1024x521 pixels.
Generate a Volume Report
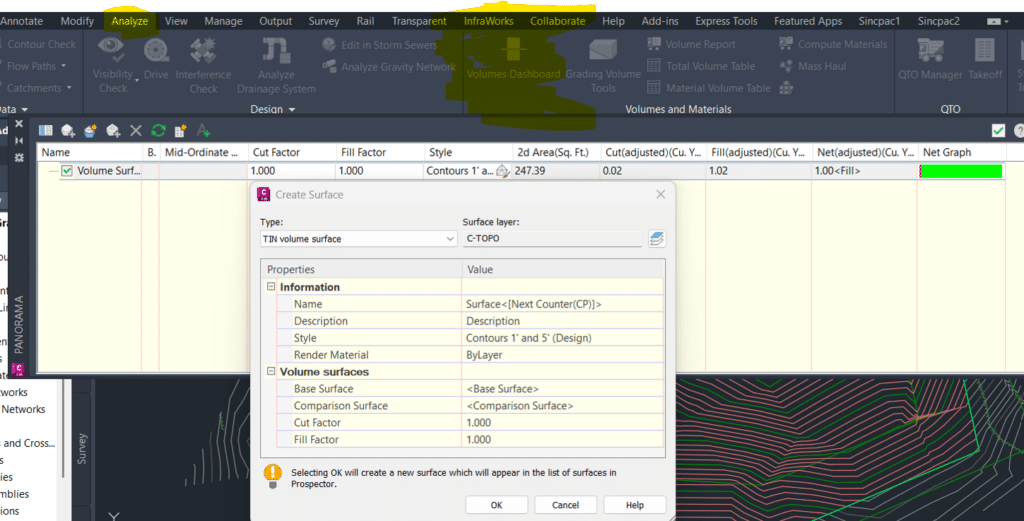coord(691,44)
